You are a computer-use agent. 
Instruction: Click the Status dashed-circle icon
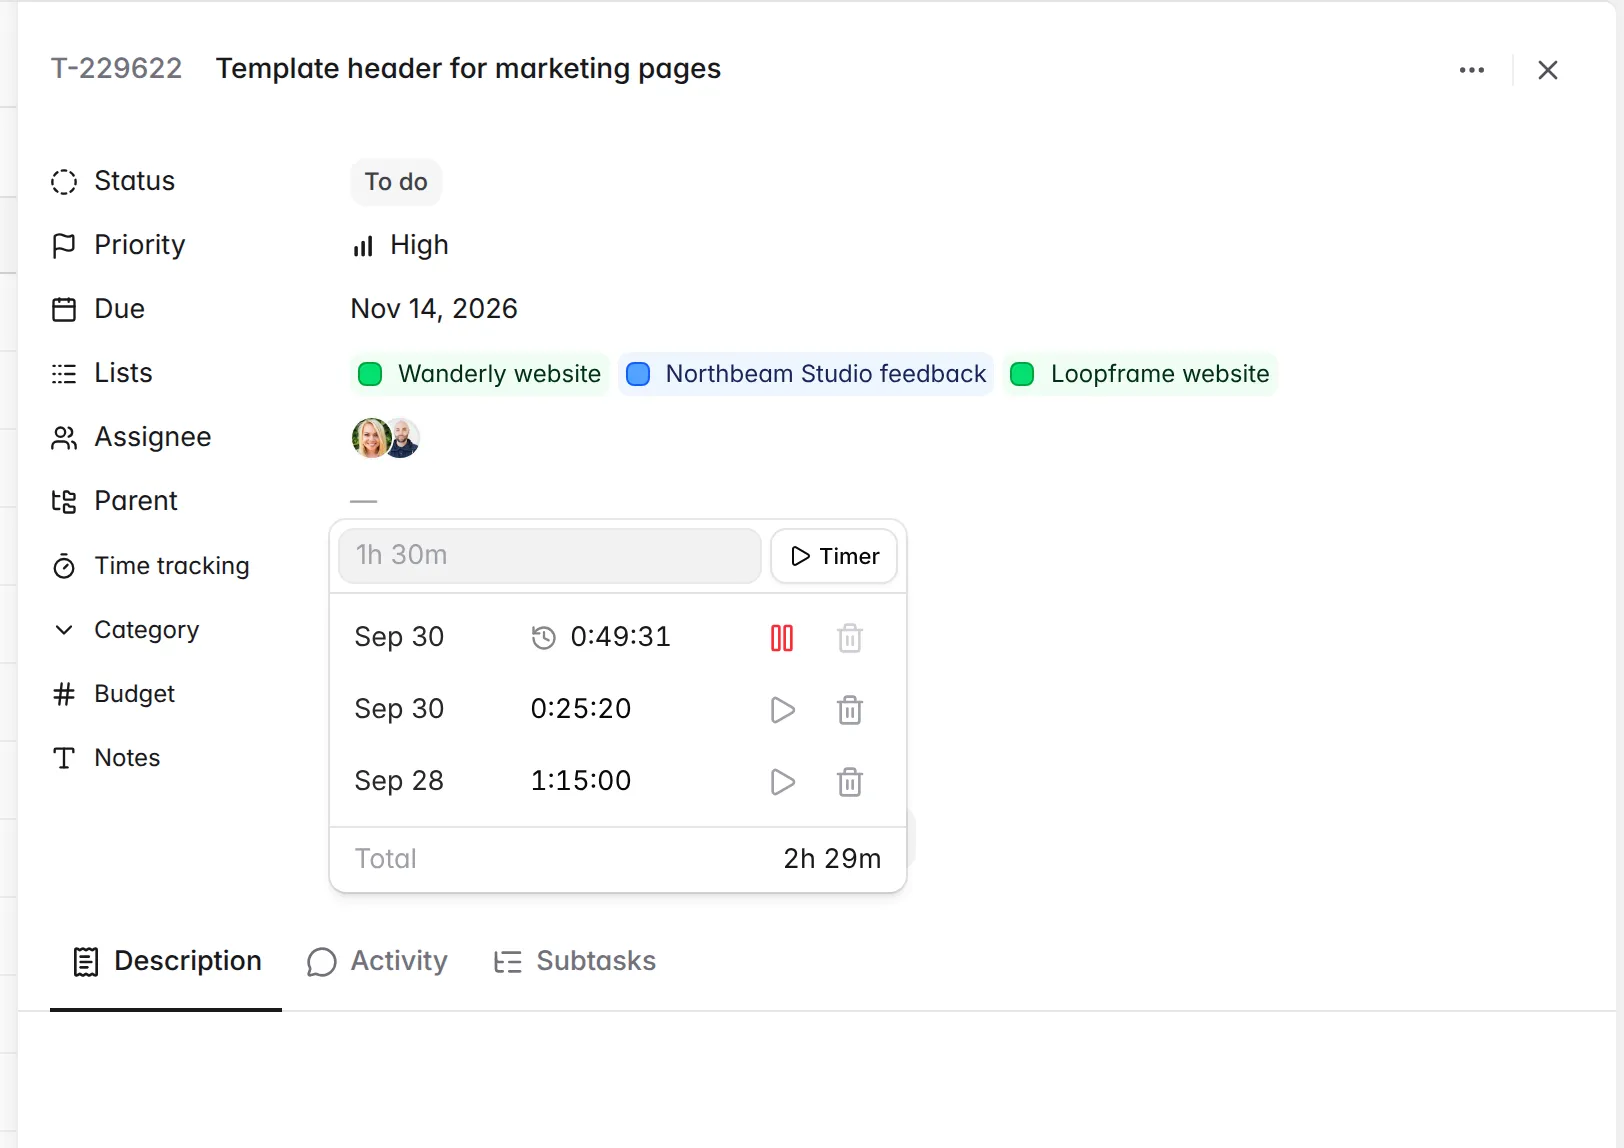click(64, 182)
